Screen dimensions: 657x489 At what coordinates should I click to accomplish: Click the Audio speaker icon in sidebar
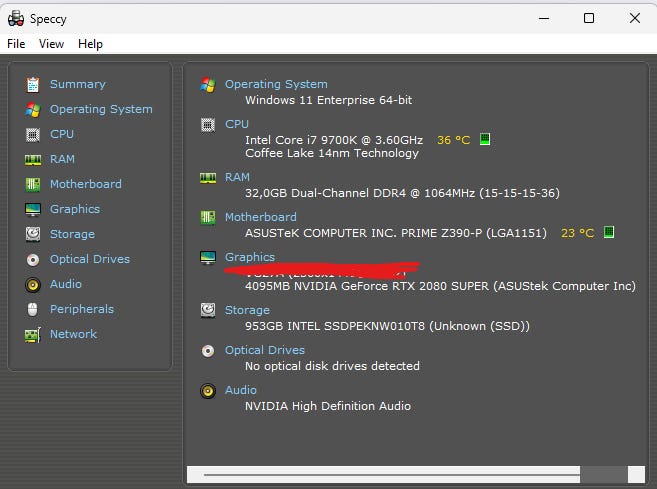coord(33,285)
